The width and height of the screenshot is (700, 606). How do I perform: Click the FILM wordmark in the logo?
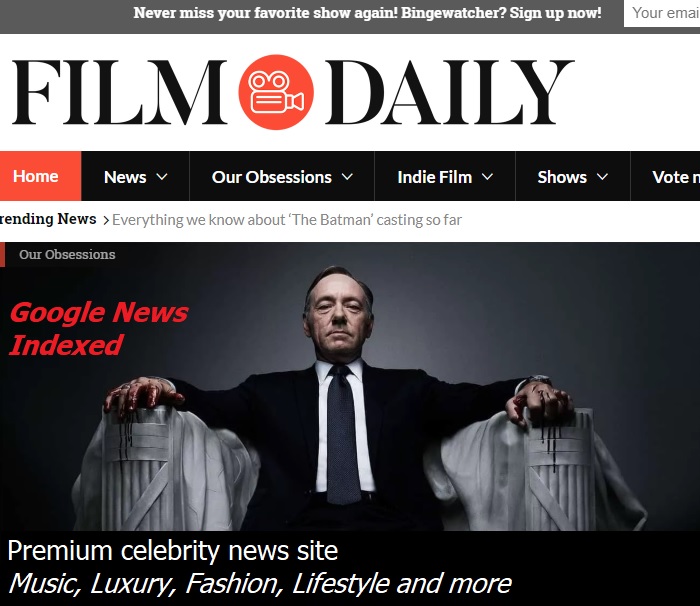(x=119, y=92)
